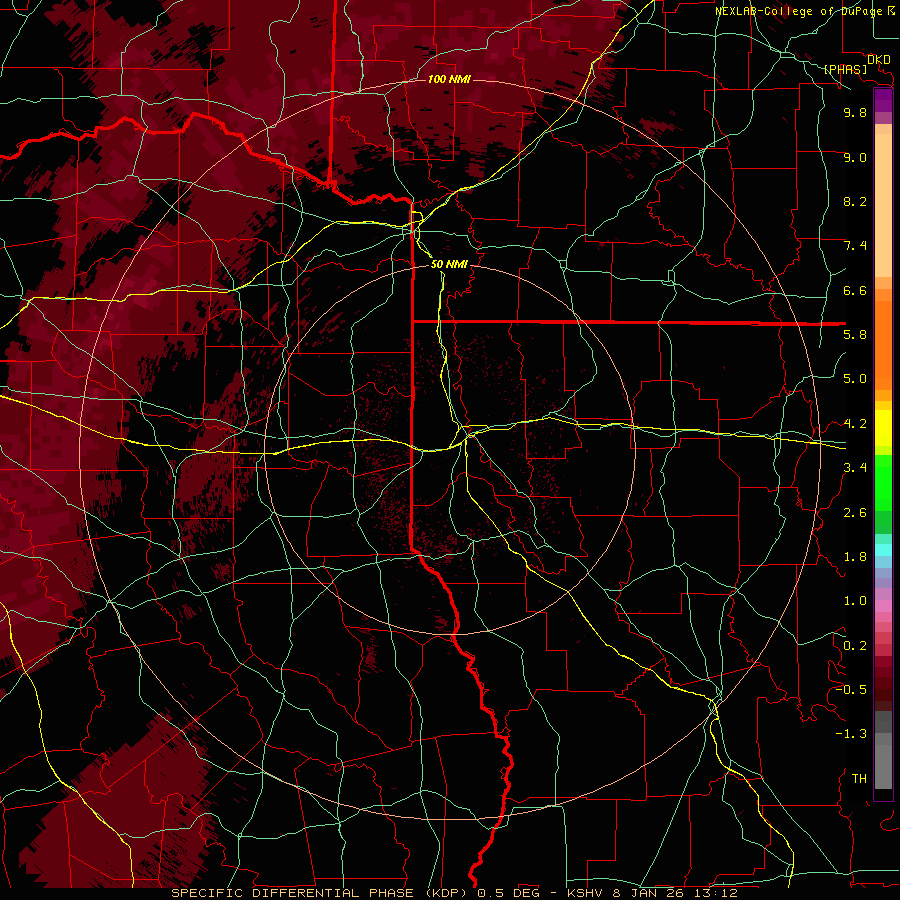The image size is (900, 900).
Task: Click the -0.5 scale value
Action: click(851, 690)
